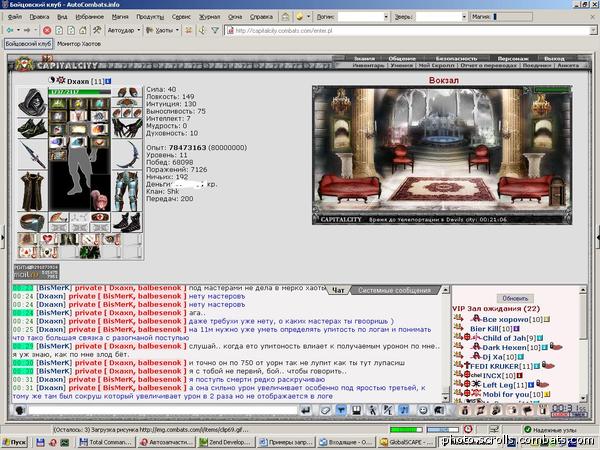600x450 pixels.
Task: Click the Выход game menu button
Action: coord(554,59)
